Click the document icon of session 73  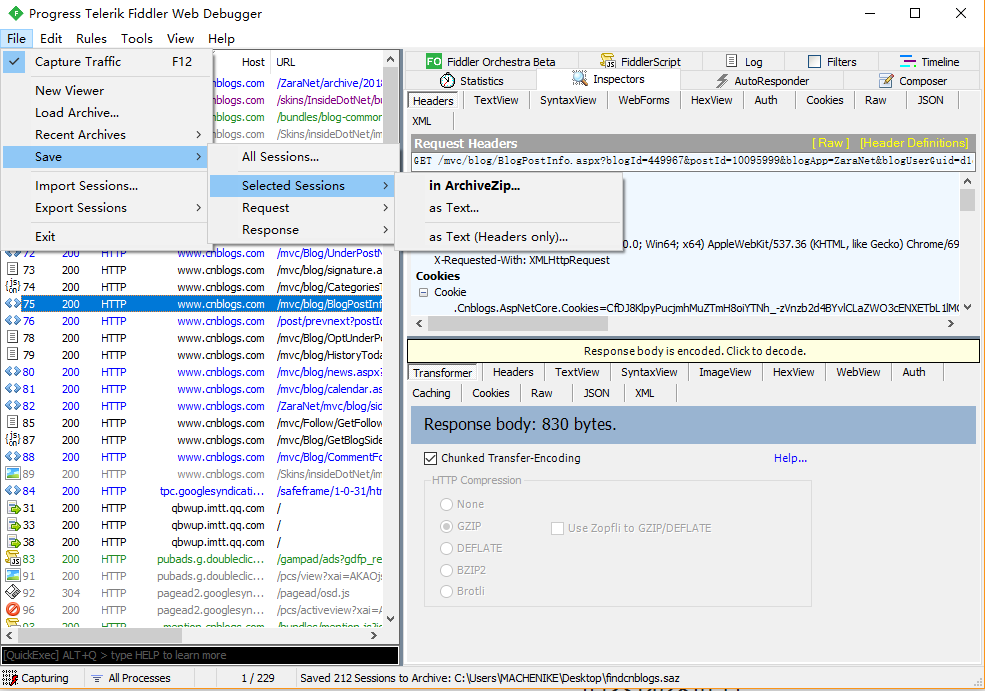12,269
